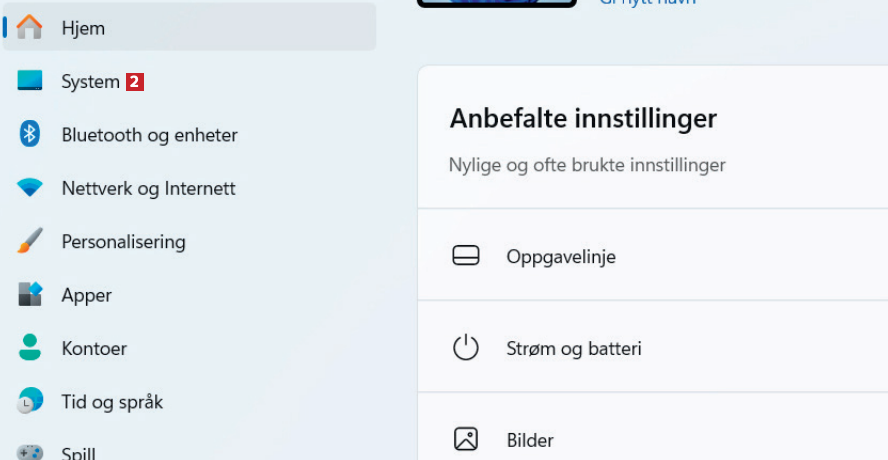Click the Strøm og batteri power icon

click(466, 348)
